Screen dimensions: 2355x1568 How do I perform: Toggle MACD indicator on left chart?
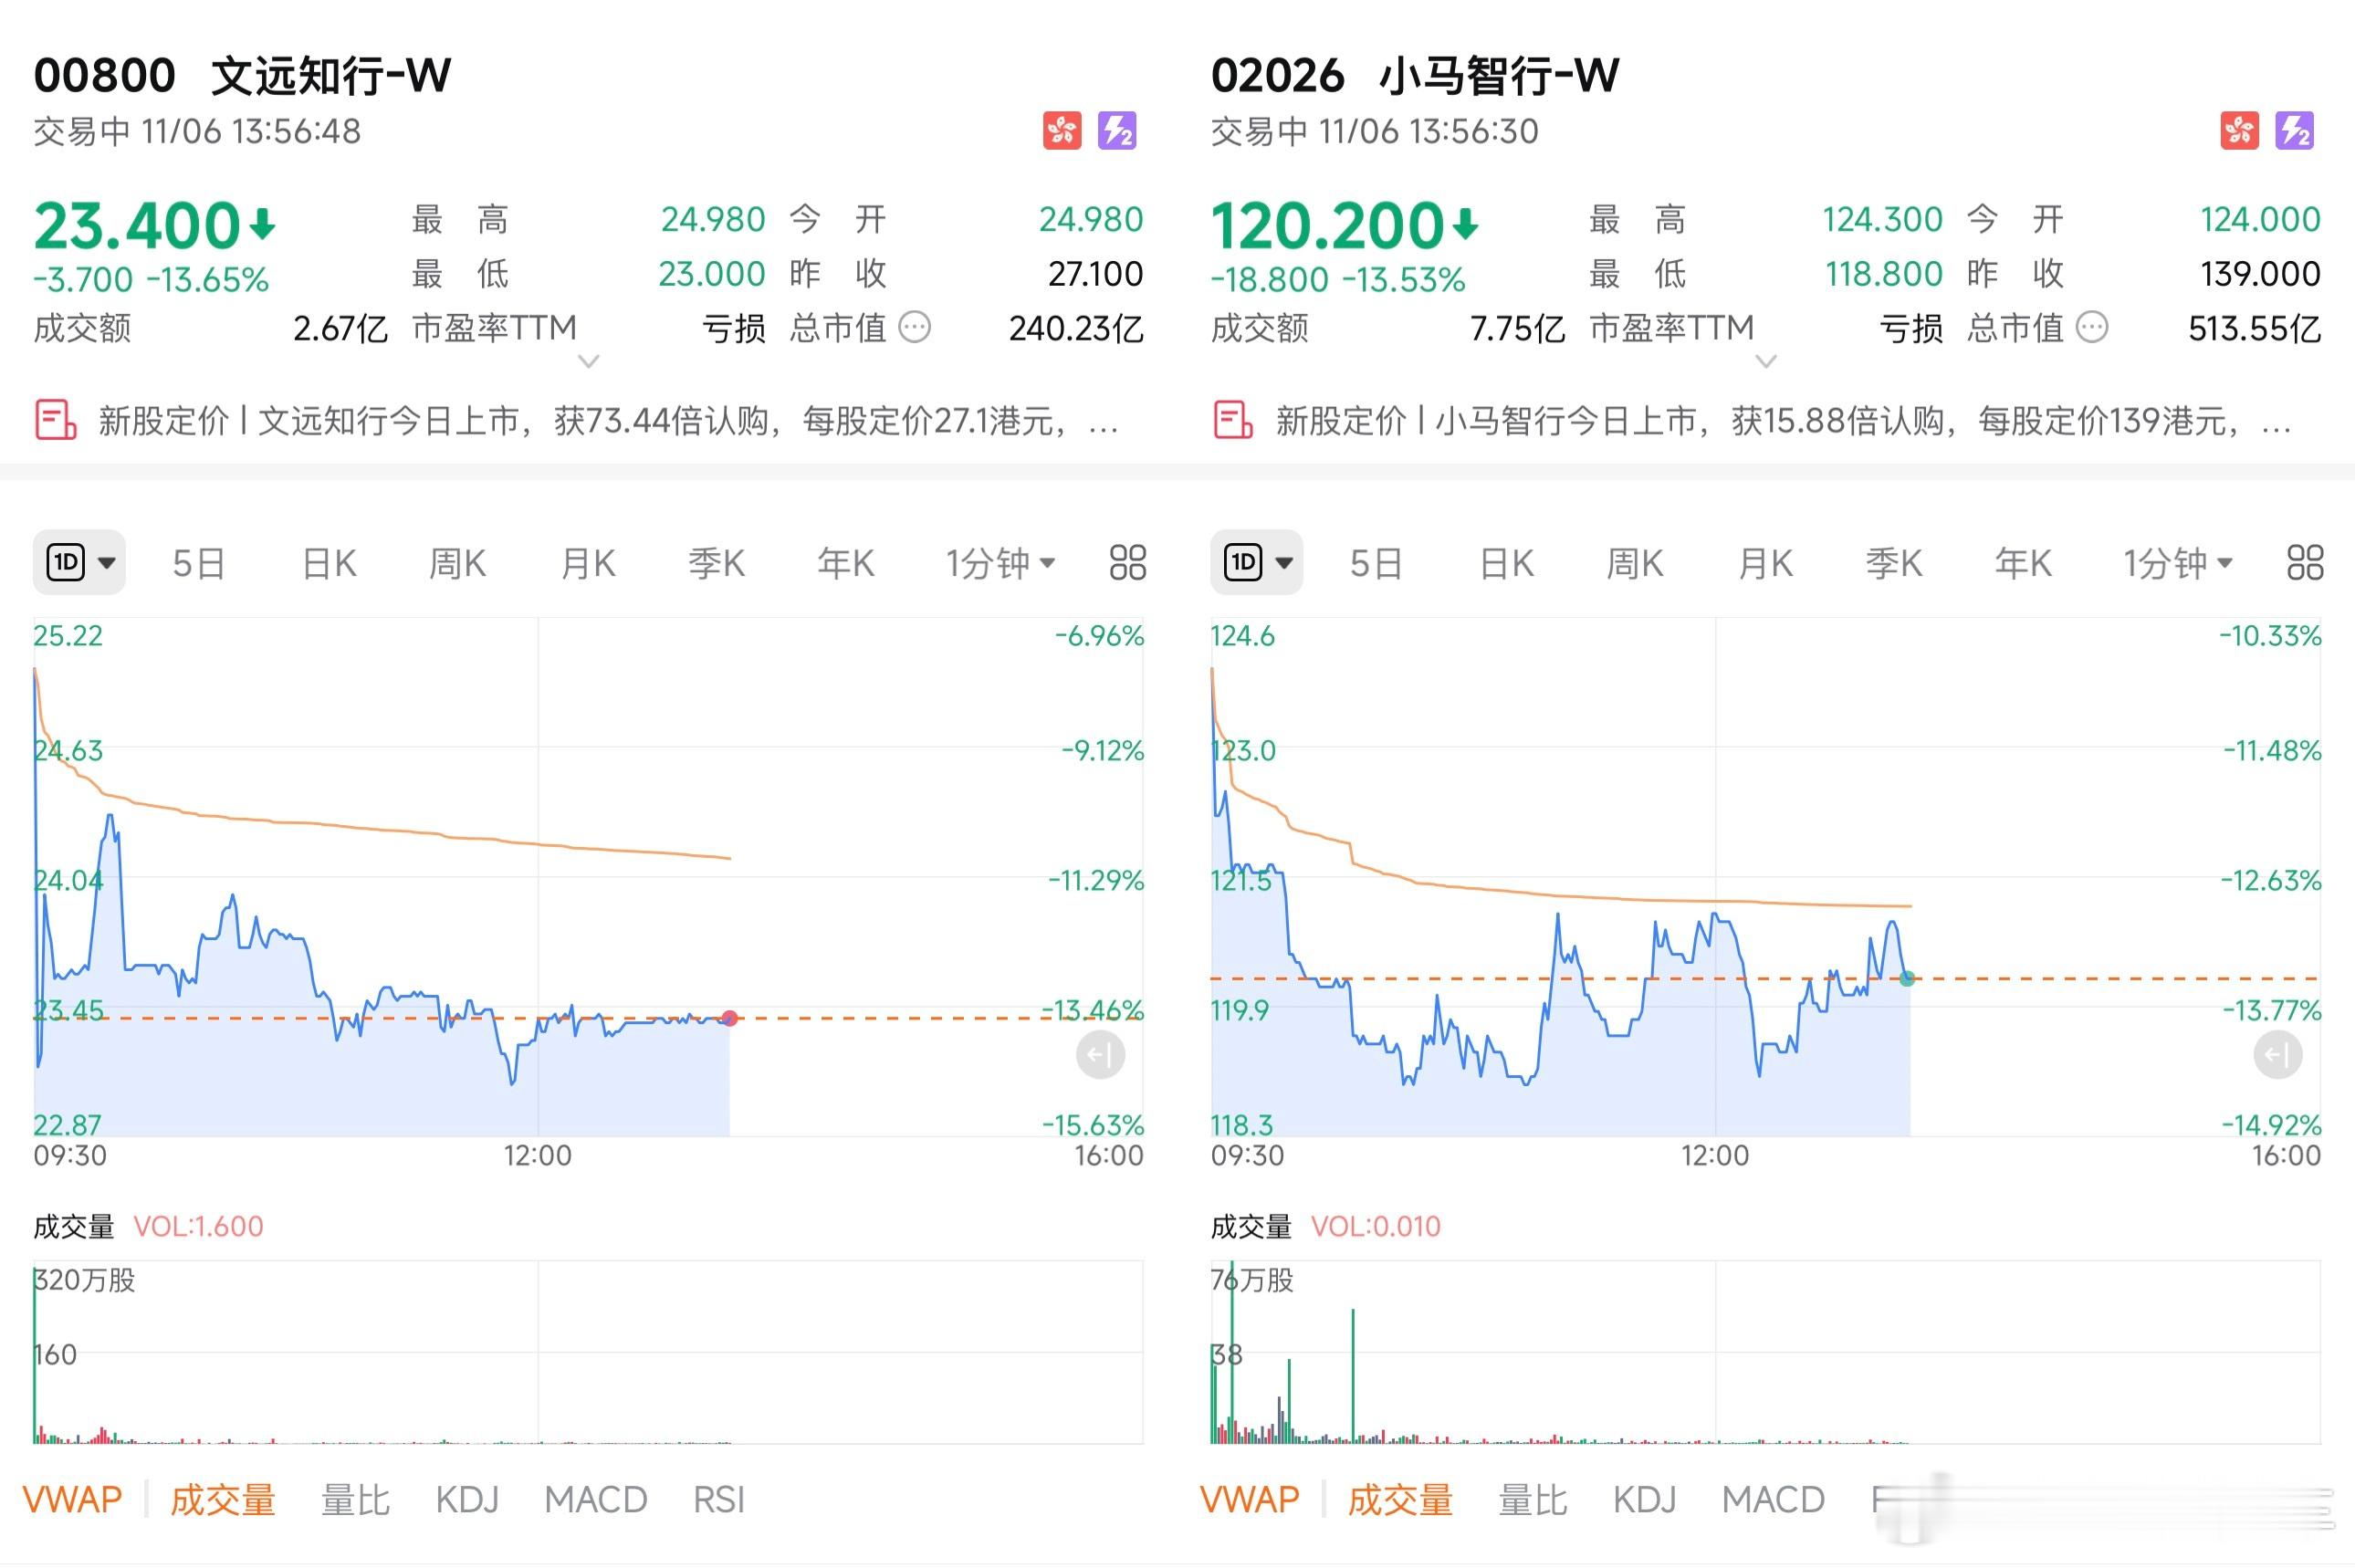pos(595,1499)
